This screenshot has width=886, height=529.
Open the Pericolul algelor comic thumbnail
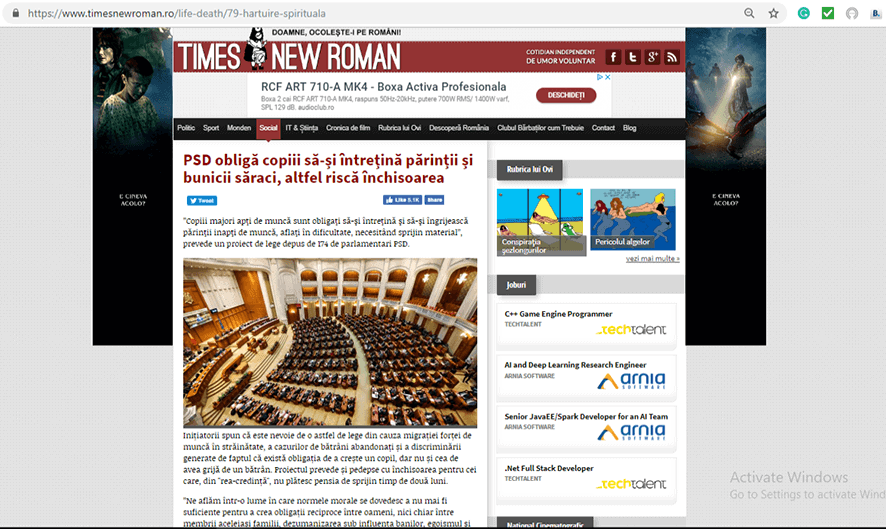[x=633, y=219]
